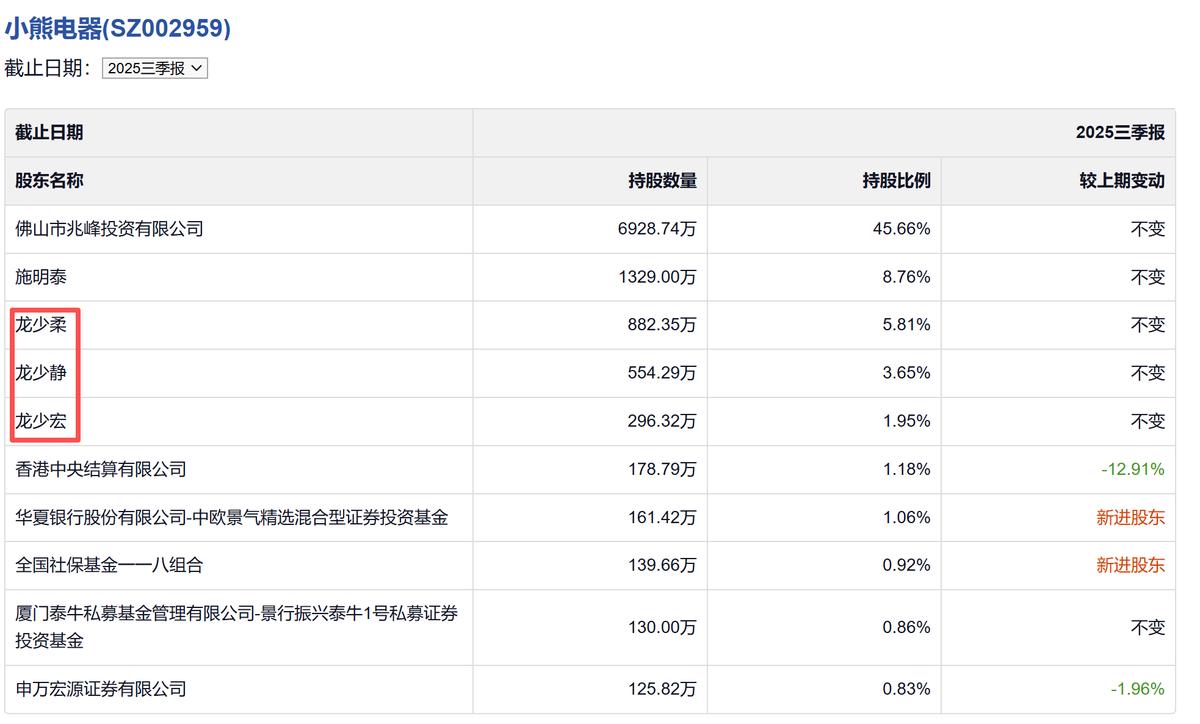Click the 小熊电器(SZ002959) title link

coord(118,29)
